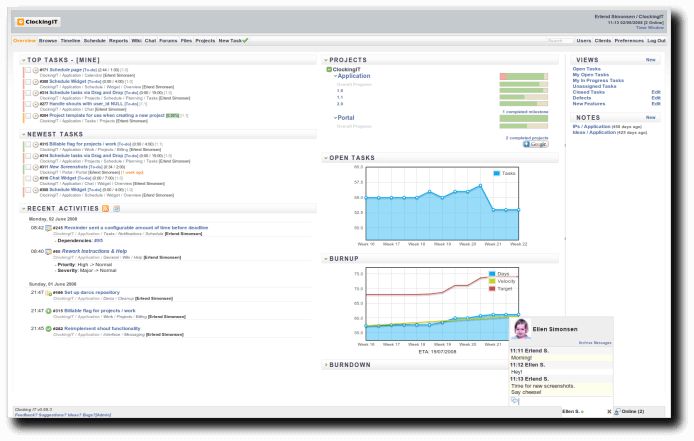Open the Forums menu item
This screenshot has width=694, height=441.
point(168,41)
